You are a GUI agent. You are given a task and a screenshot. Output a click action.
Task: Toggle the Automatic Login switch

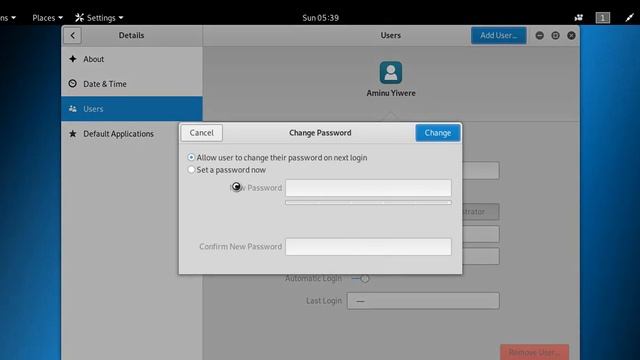click(361, 278)
